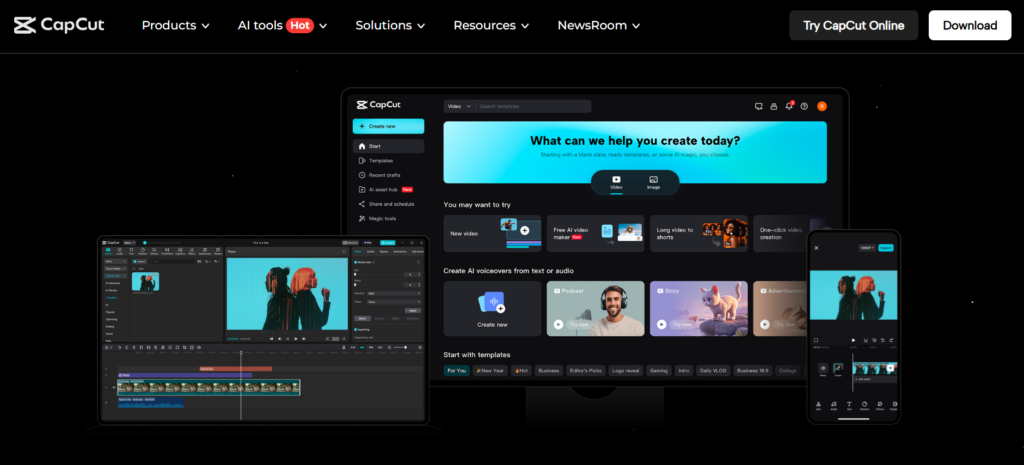1024x465 pixels.
Task: Click Create new button in monitor sidebar
Action: [389, 126]
